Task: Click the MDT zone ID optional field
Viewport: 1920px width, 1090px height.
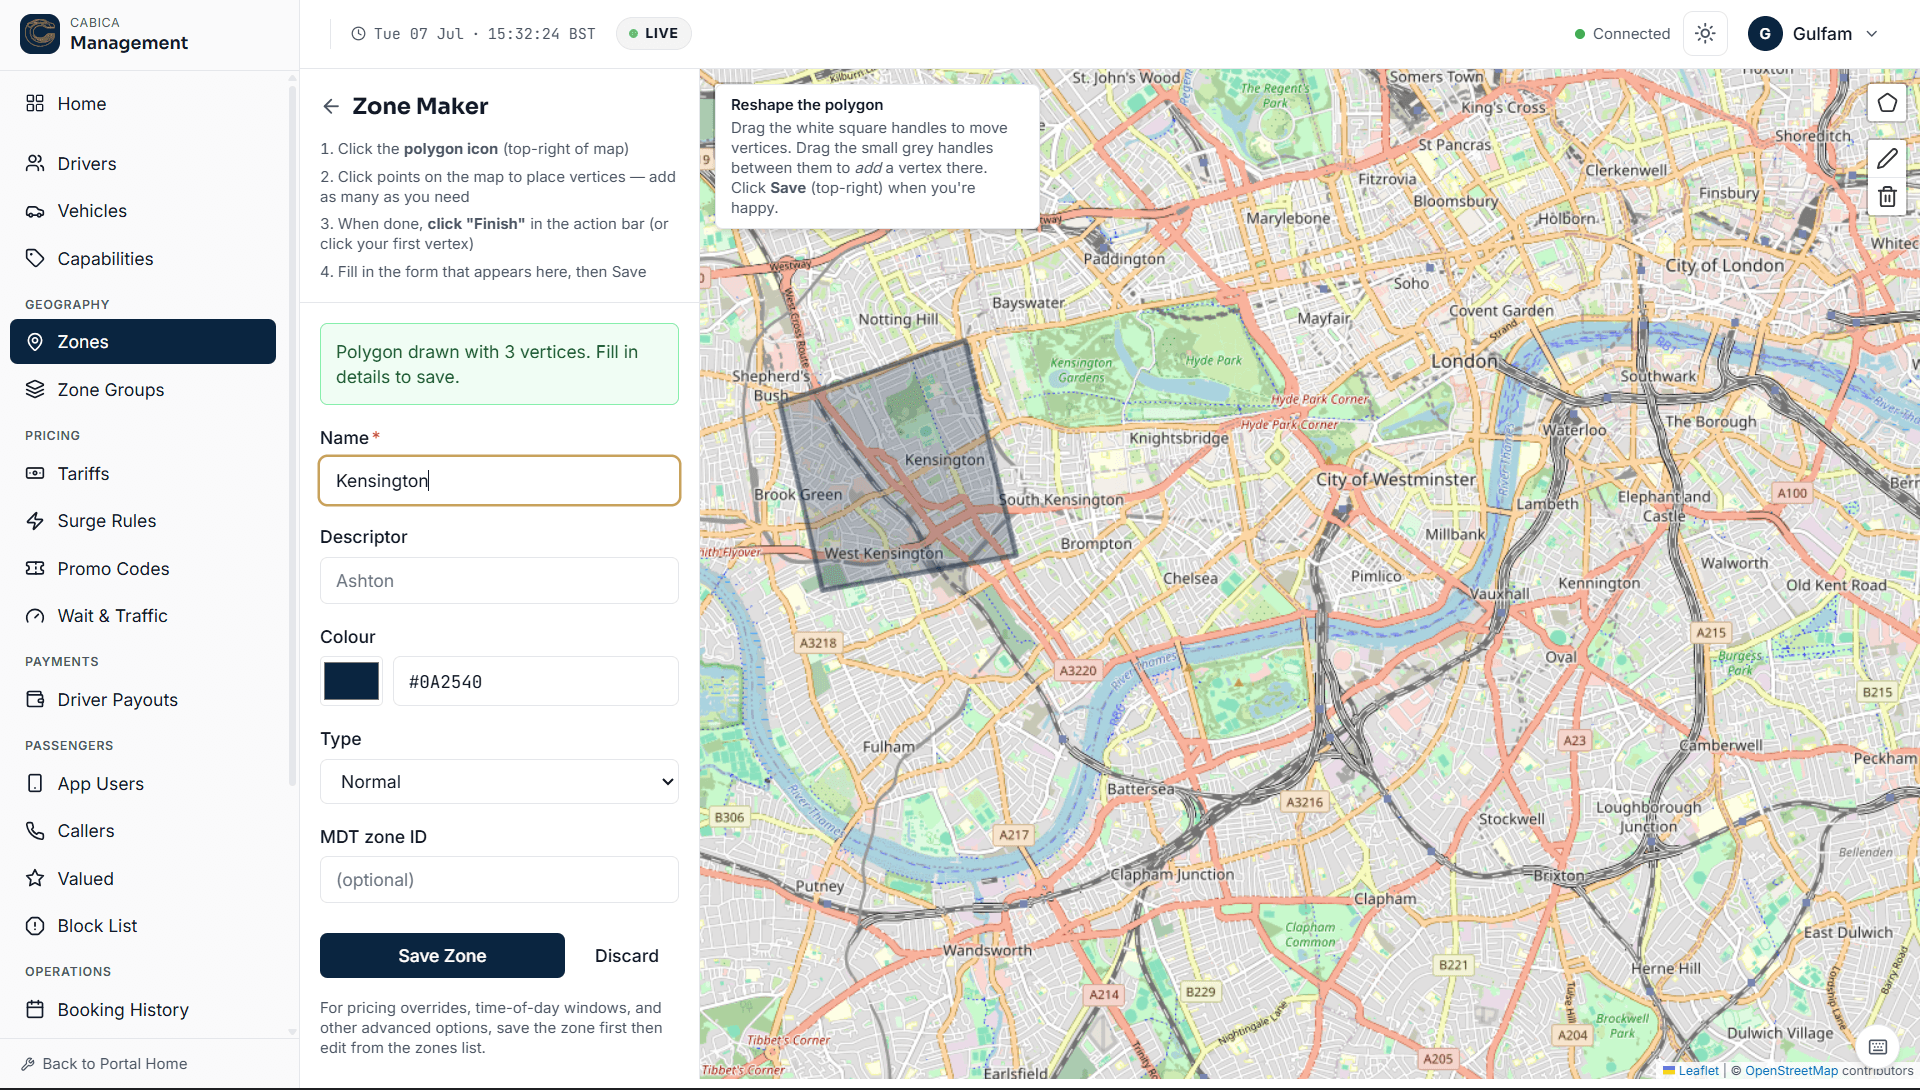Action: [x=499, y=879]
